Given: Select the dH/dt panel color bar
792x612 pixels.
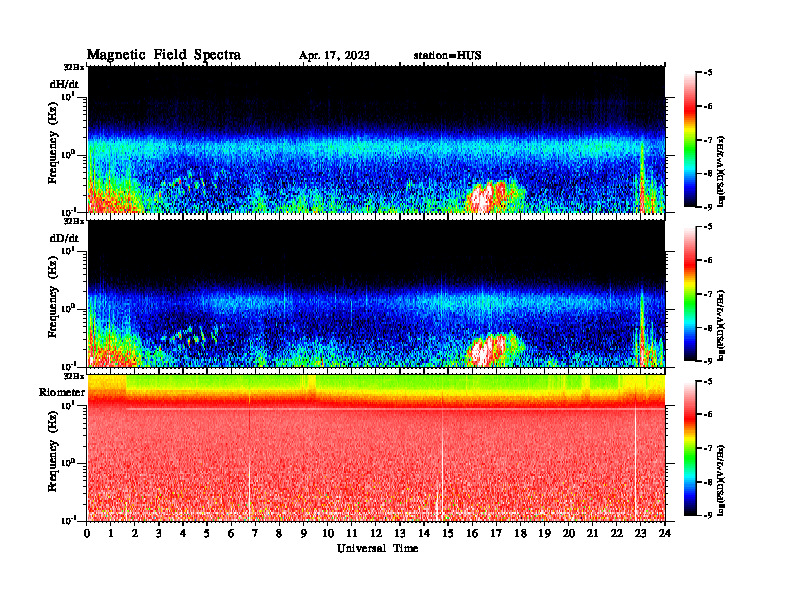Looking at the screenshot, I should [x=689, y=140].
